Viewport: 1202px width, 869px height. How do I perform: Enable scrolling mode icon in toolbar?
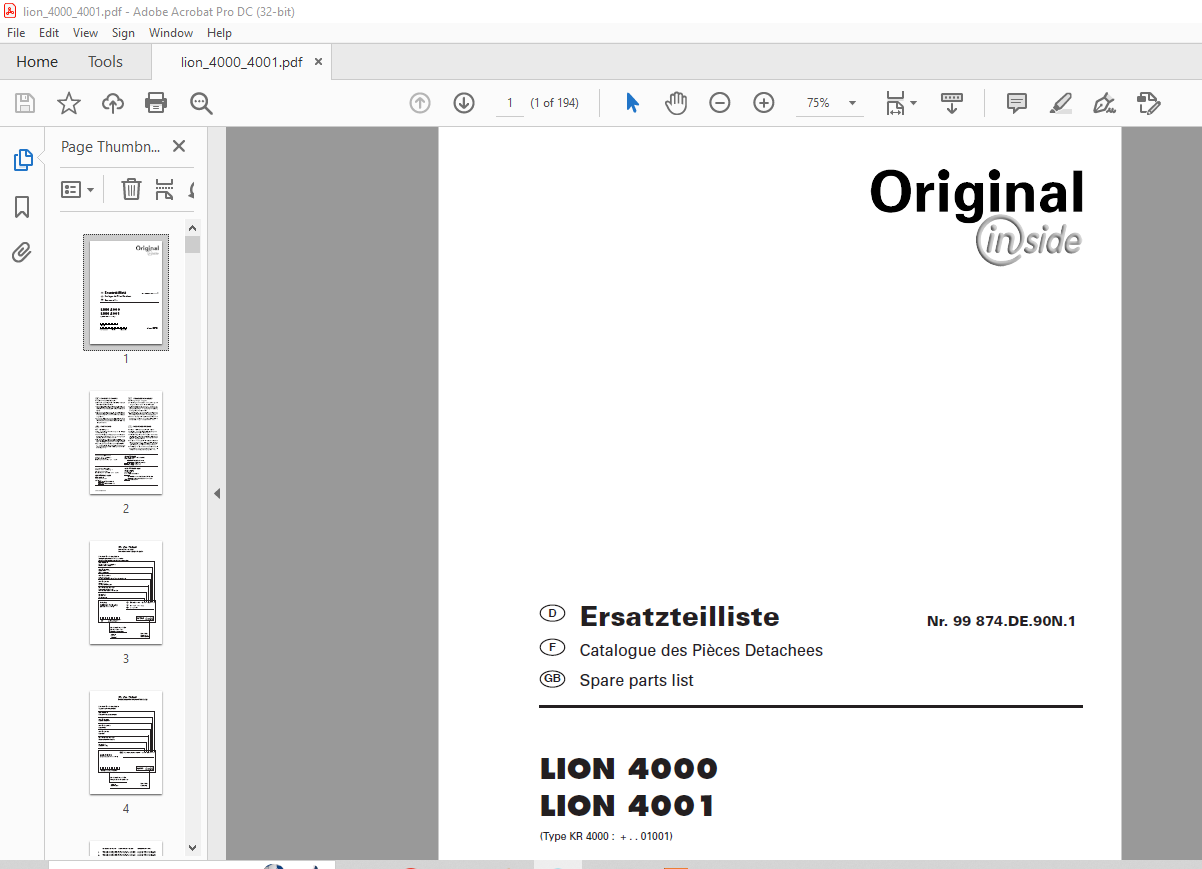point(951,103)
